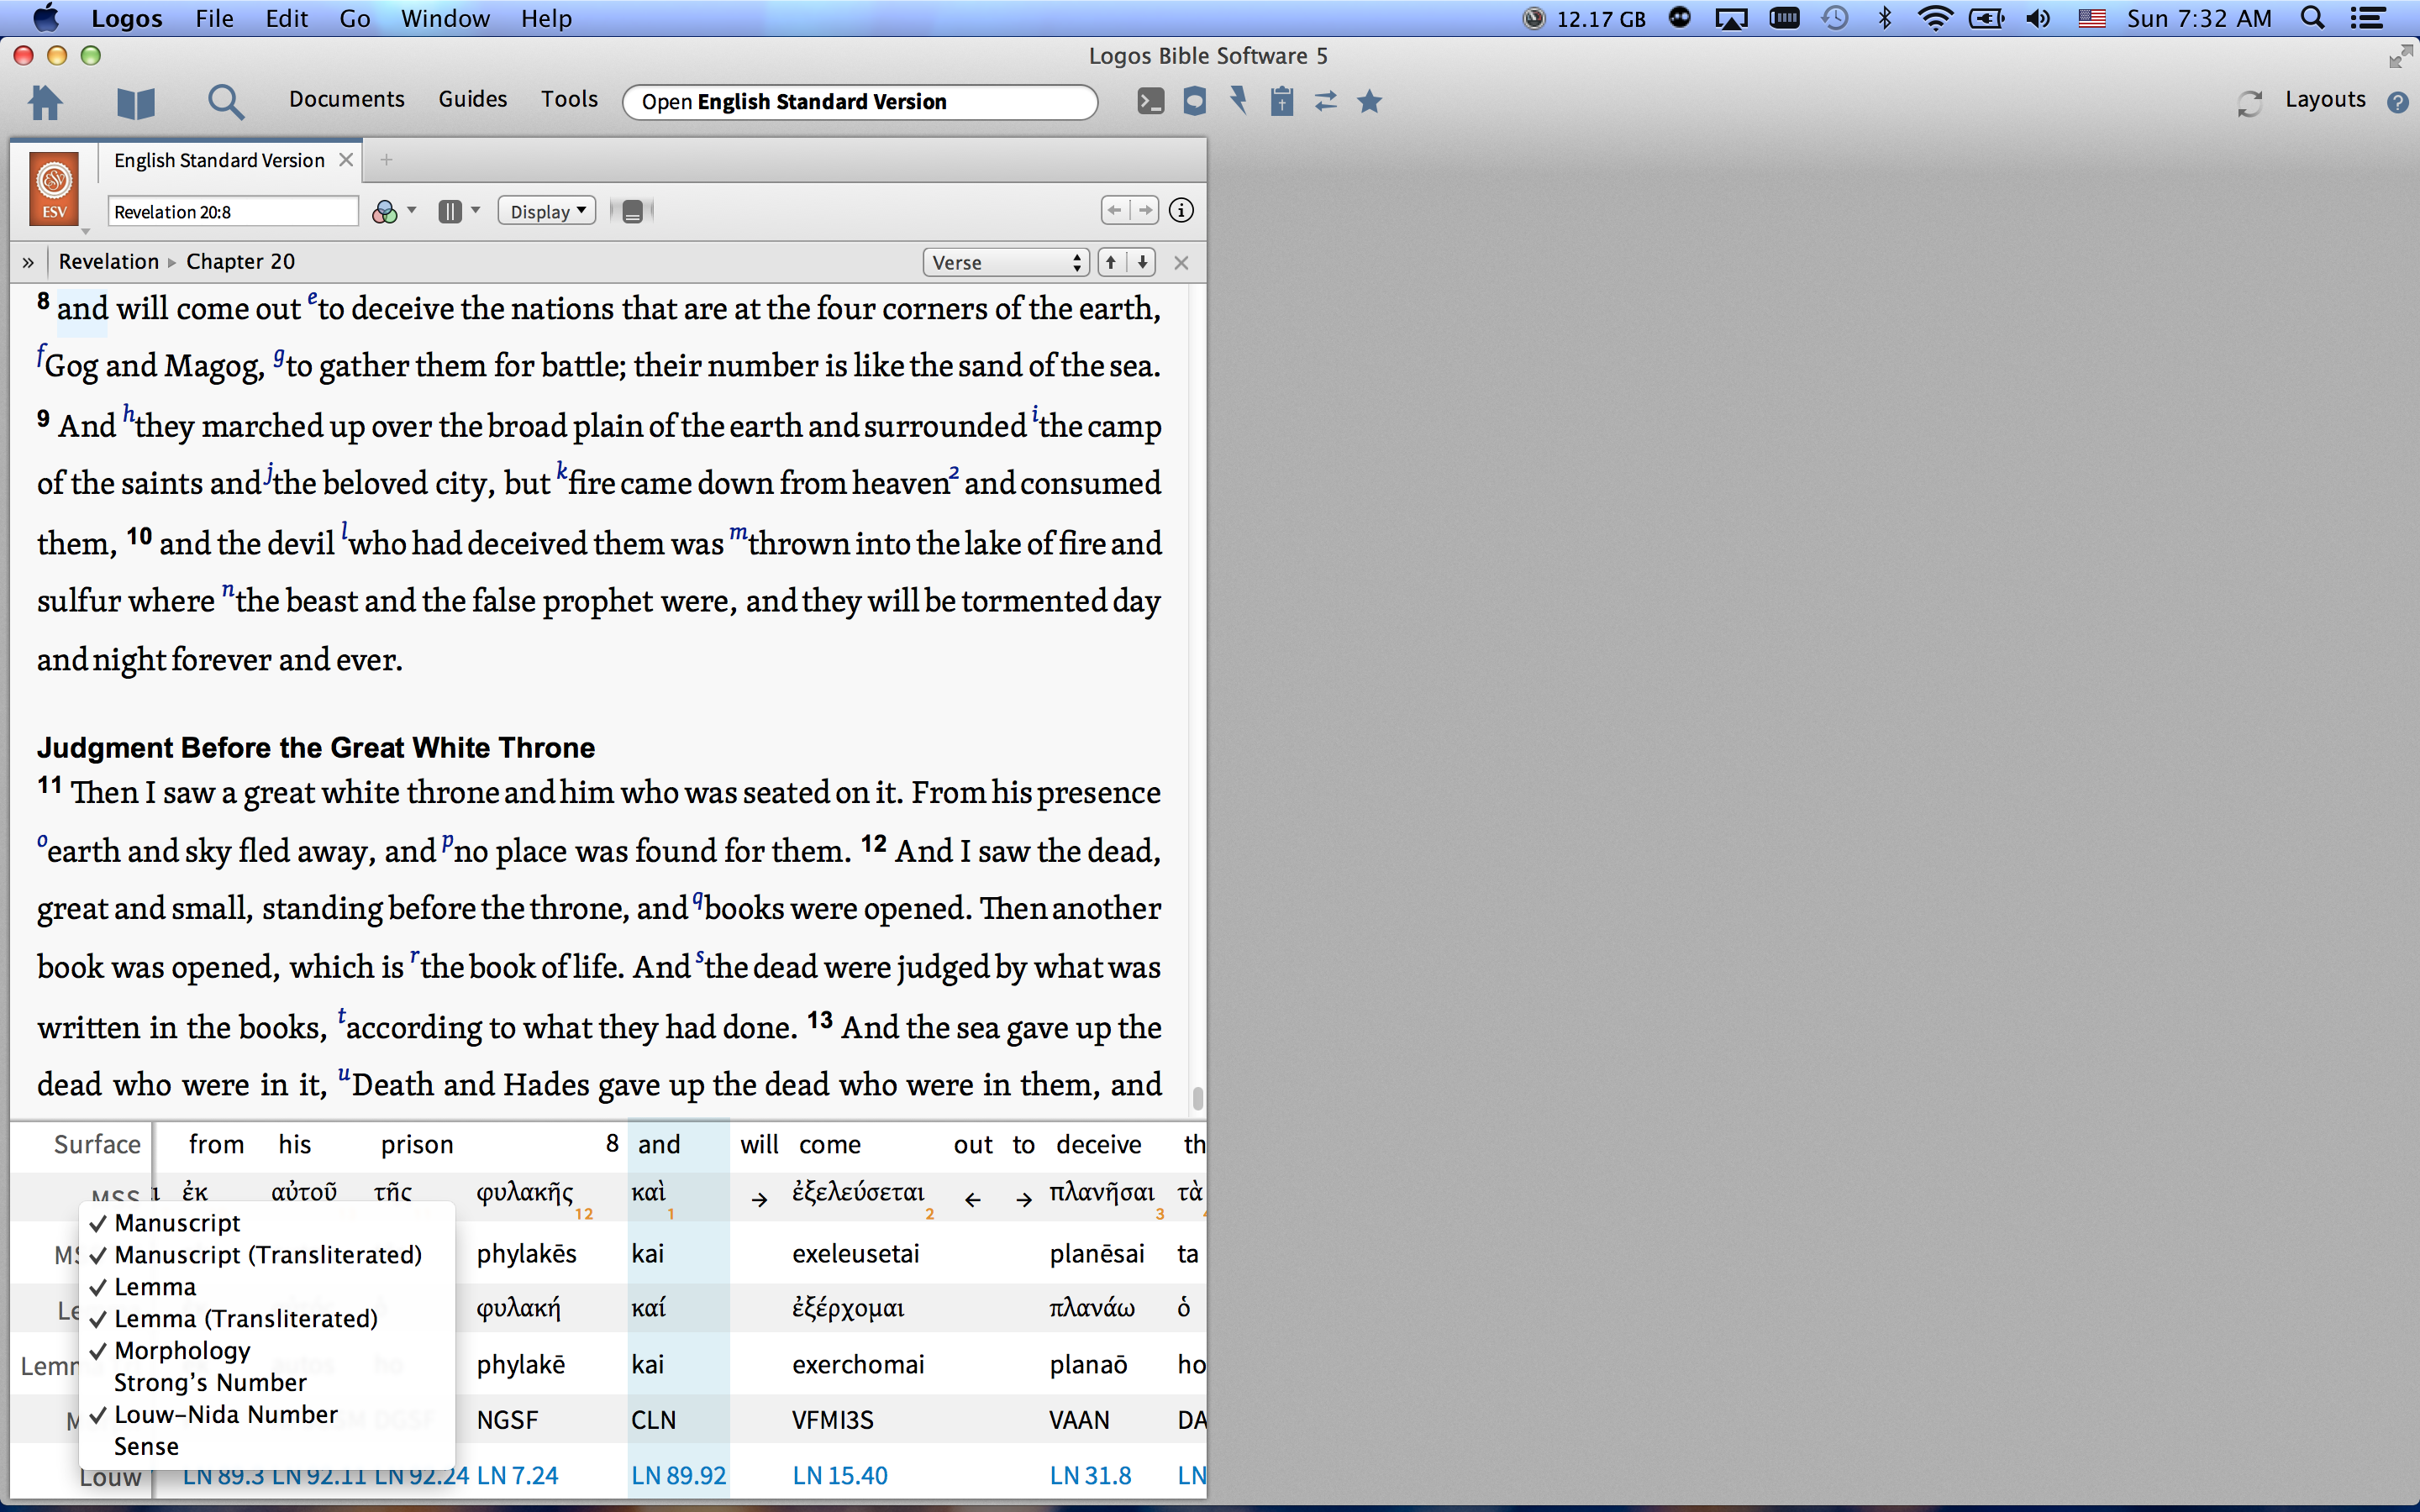The image size is (2420, 1512).
Task: Uncheck the Morphology row option
Action: 182,1350
